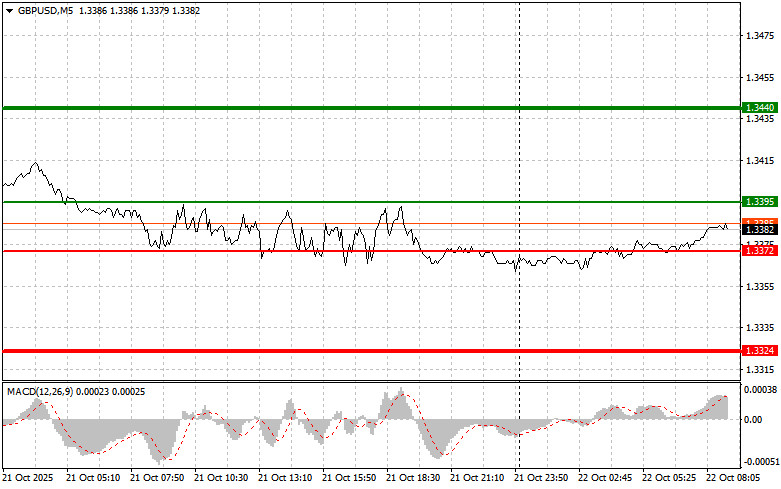
Task: Click the 21 Oct 21:10 time label
Action: tap(477, 478)
